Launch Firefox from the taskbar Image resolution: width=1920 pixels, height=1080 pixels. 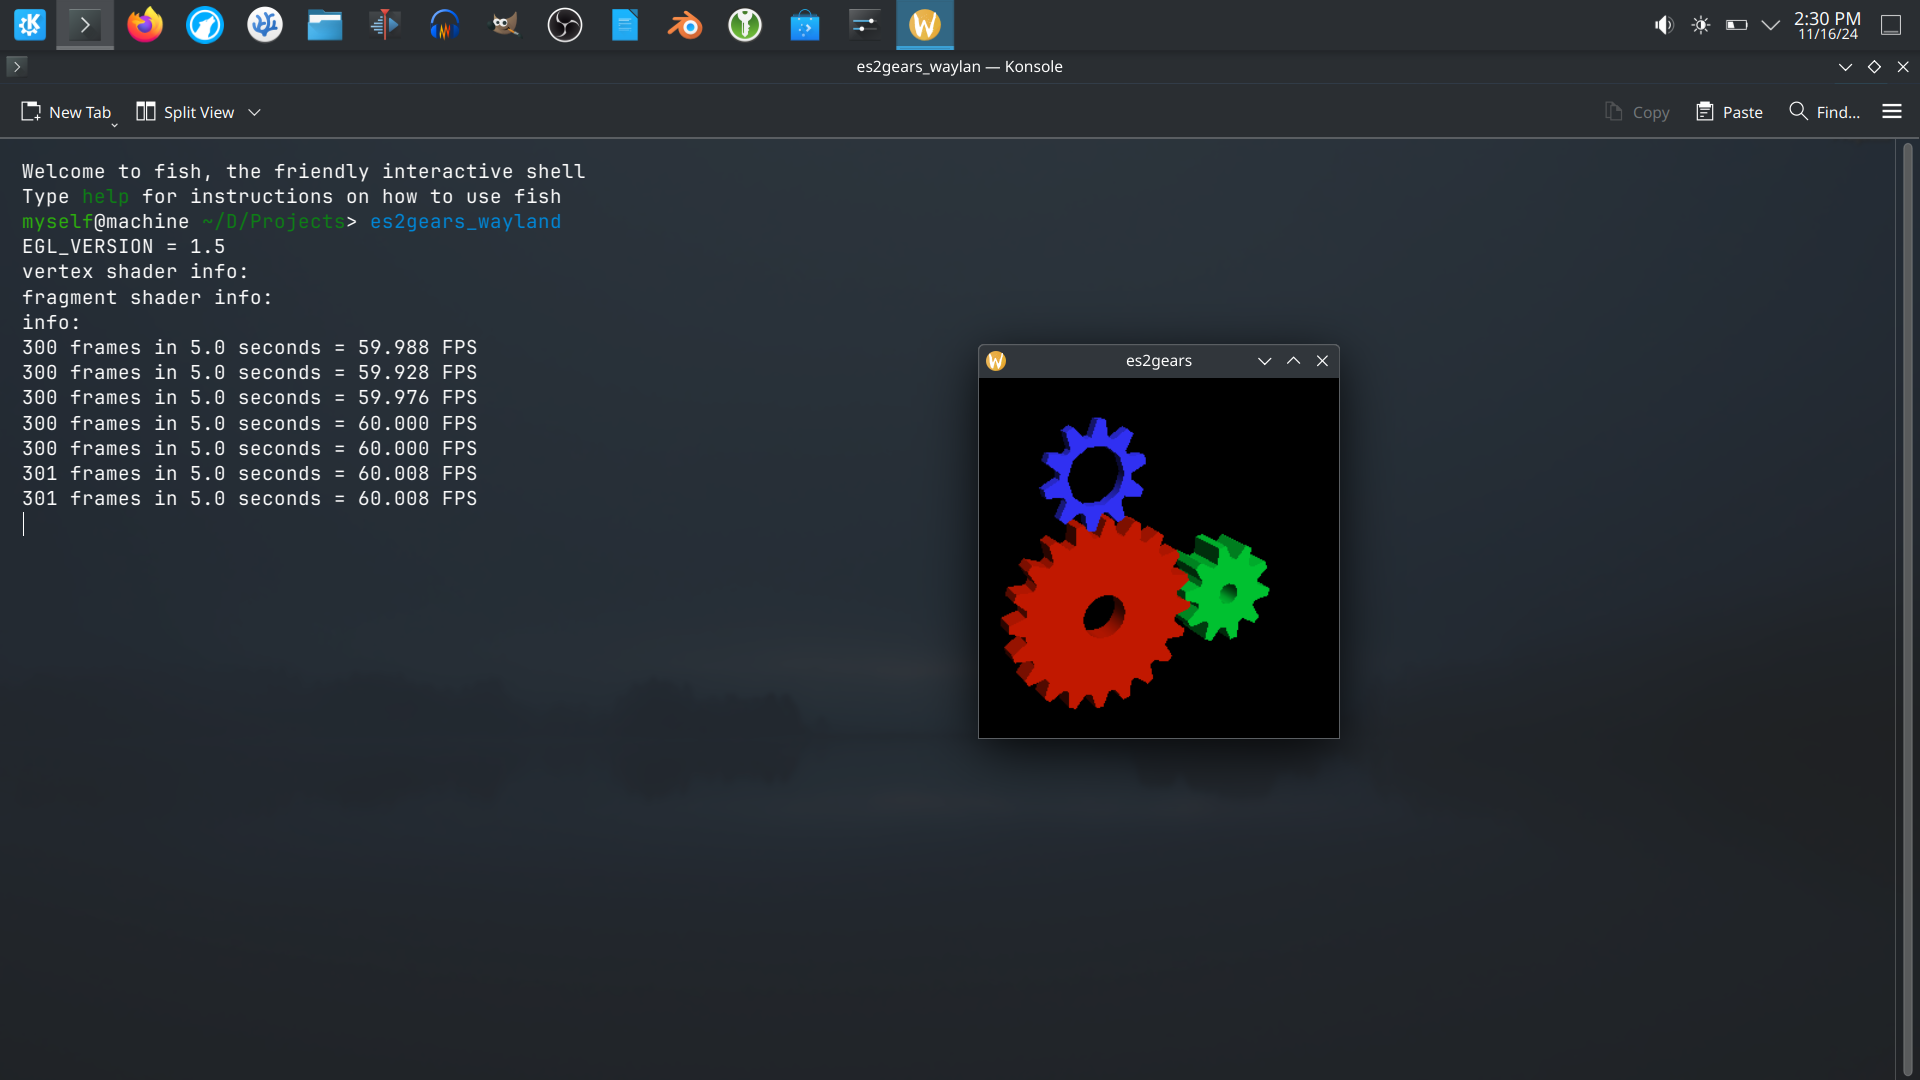(x=145, y=25)
